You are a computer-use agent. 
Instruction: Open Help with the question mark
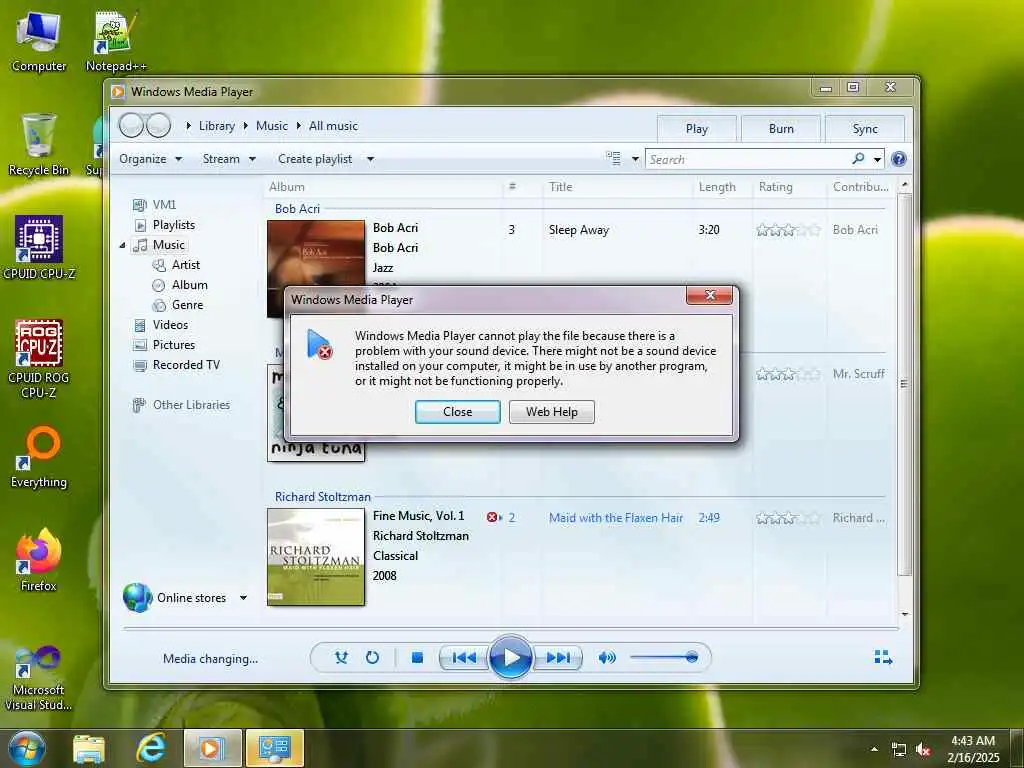(899, 159)
